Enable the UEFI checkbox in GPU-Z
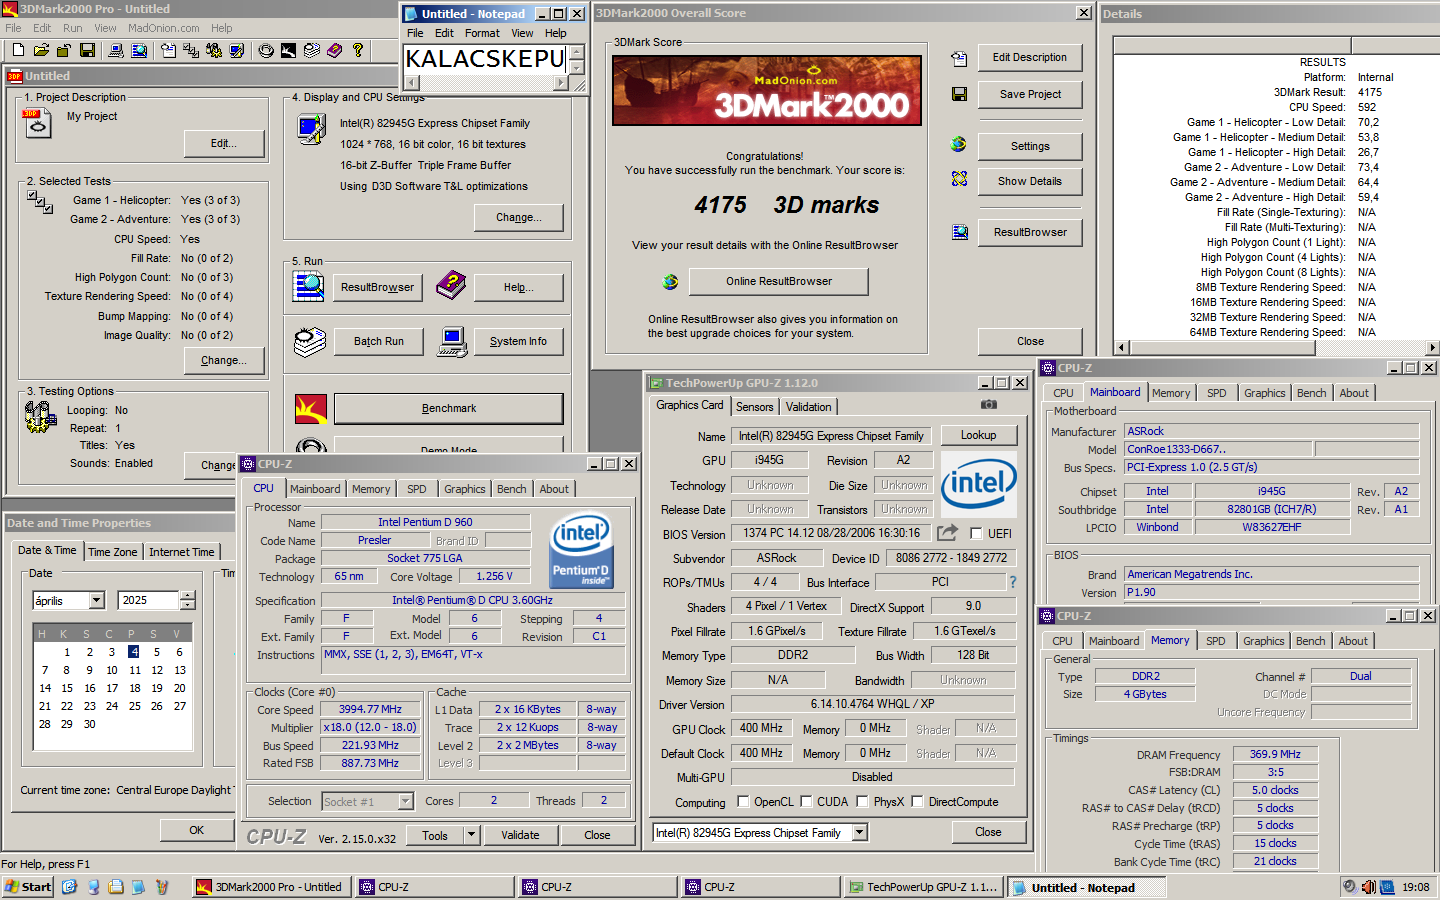Image resolution: width=1440 pixels, height=900 pixels. (976, 534)
